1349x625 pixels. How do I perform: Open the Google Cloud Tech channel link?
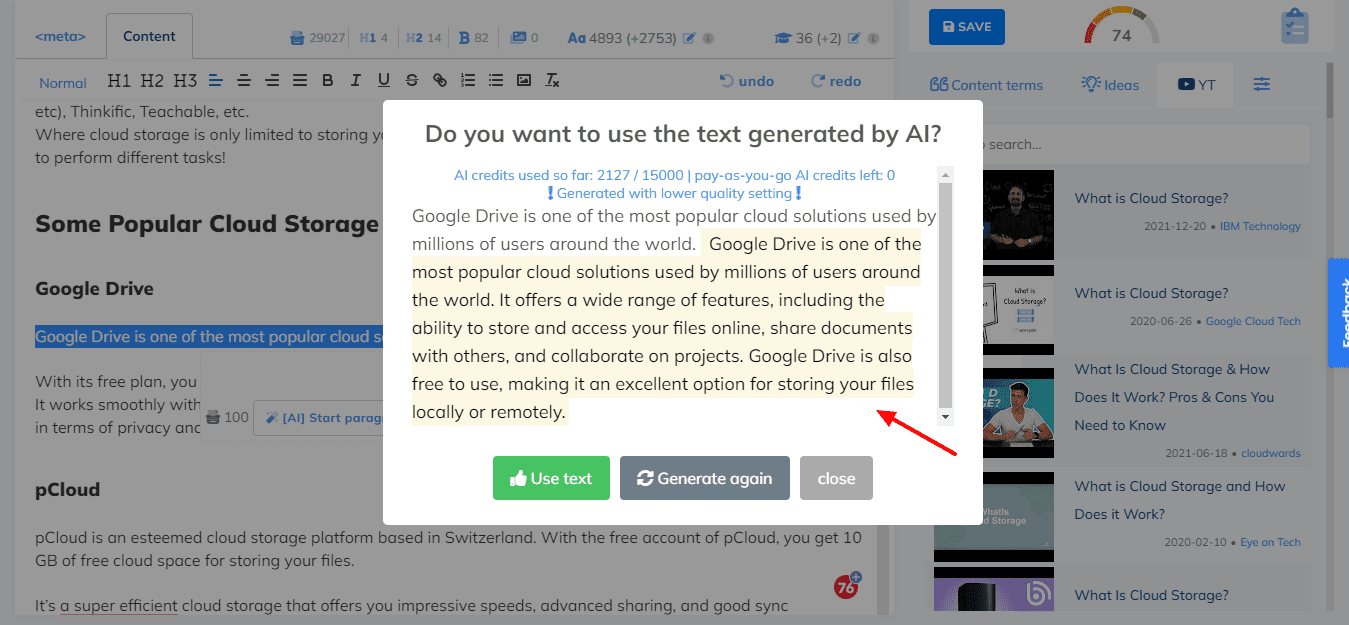[x=1253, y=321]
